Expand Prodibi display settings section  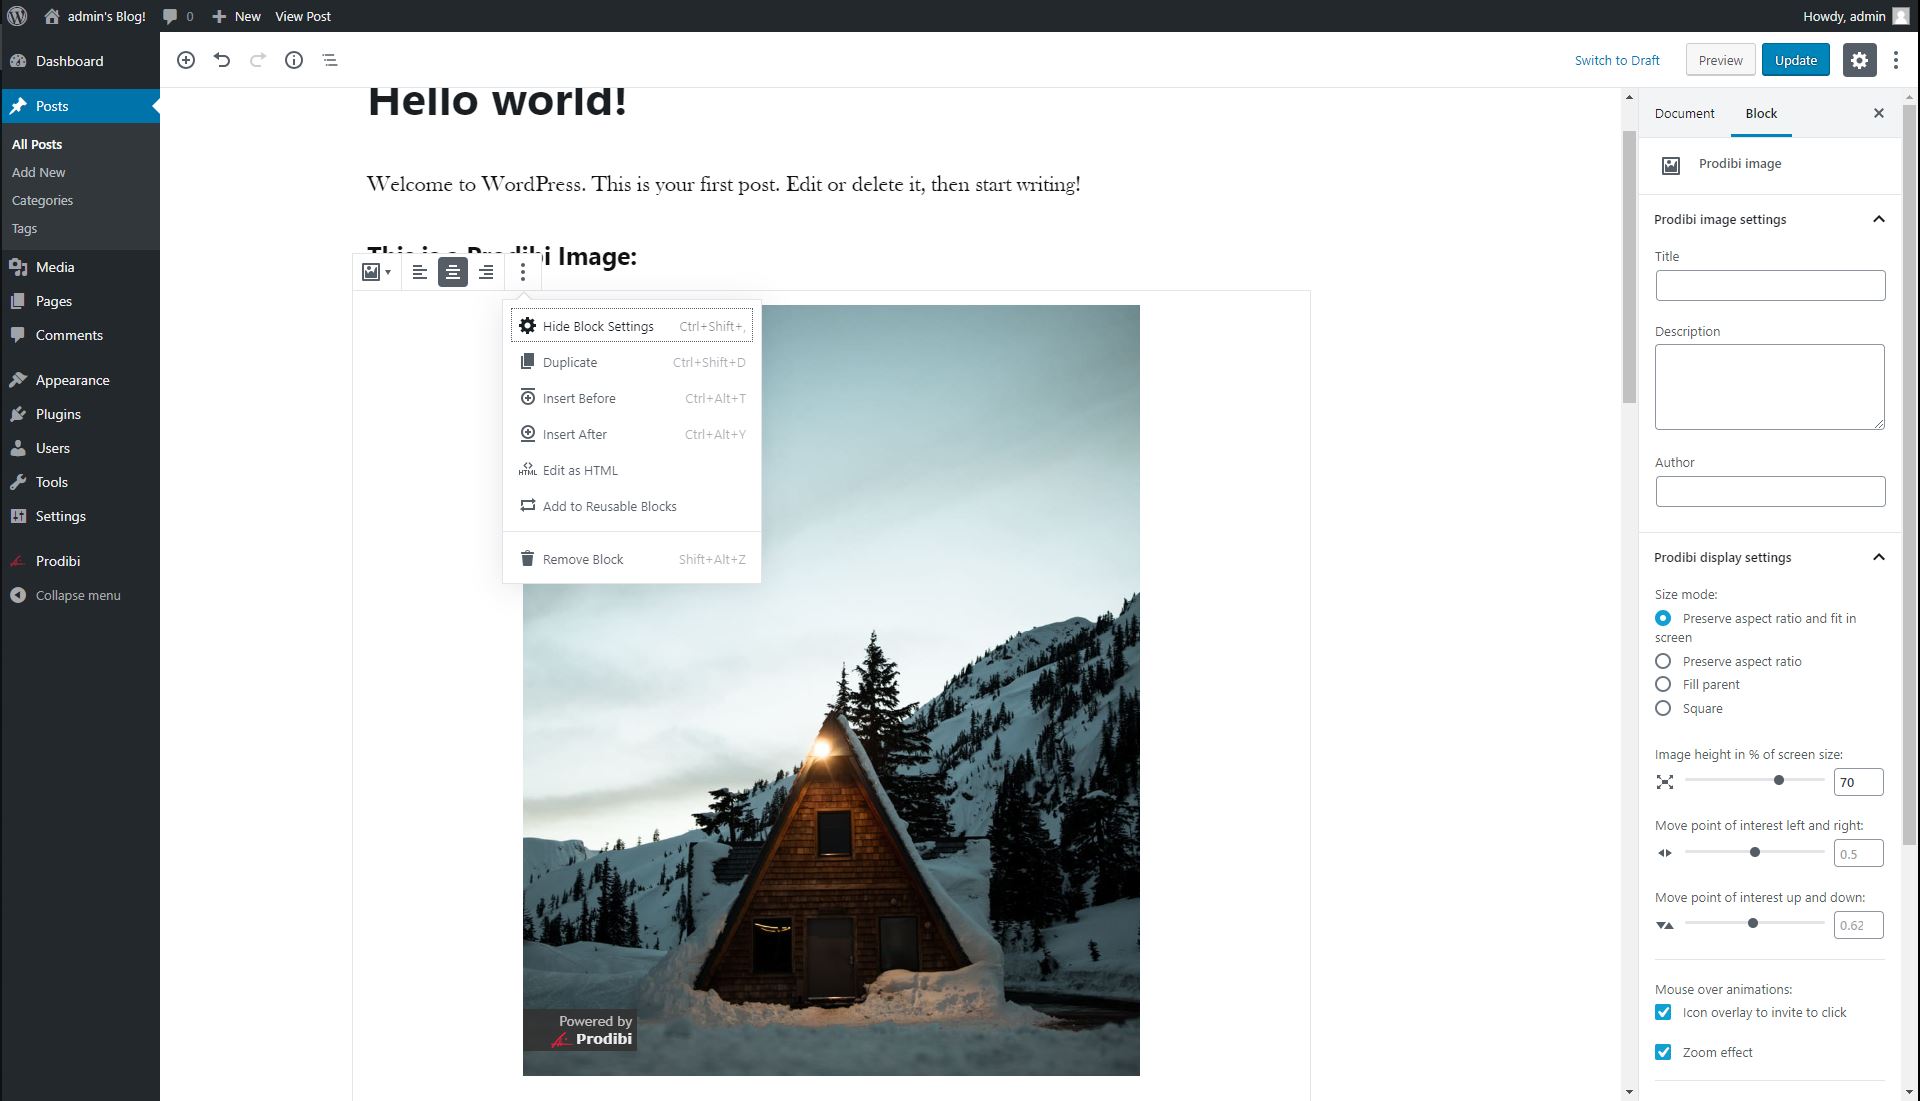(1879, 556)
